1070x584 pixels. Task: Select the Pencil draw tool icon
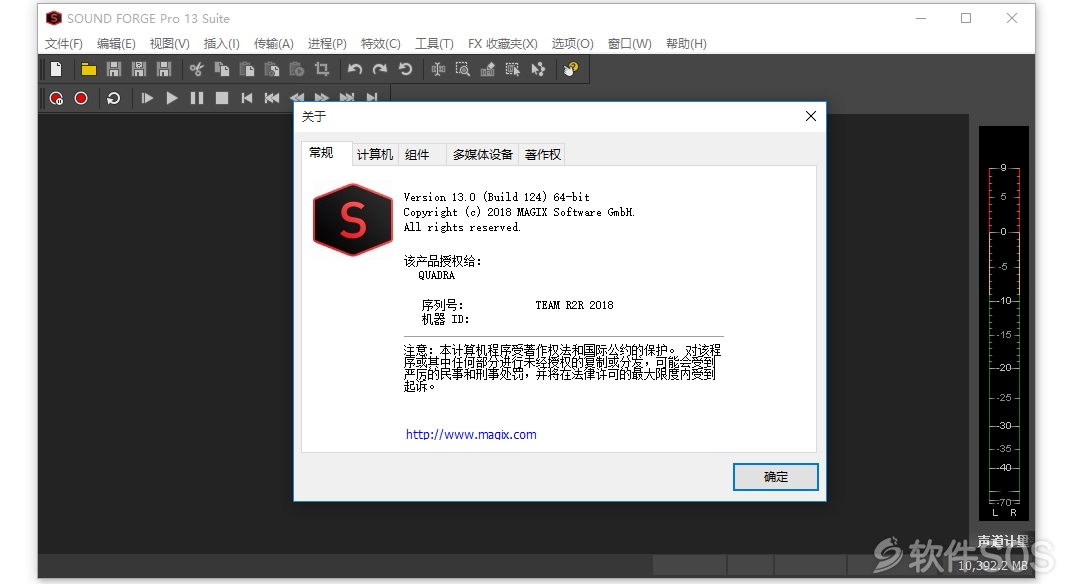[x=488, y=69]
